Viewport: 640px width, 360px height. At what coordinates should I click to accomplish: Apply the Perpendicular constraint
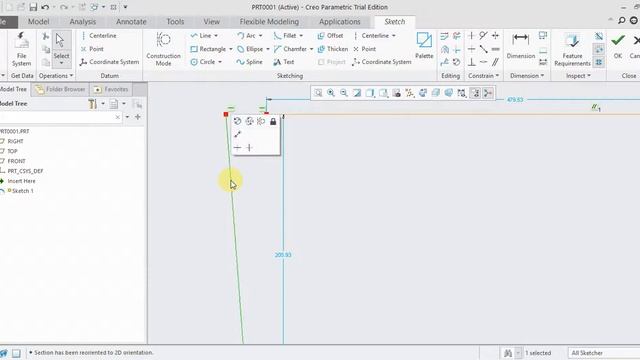(471, 62)
